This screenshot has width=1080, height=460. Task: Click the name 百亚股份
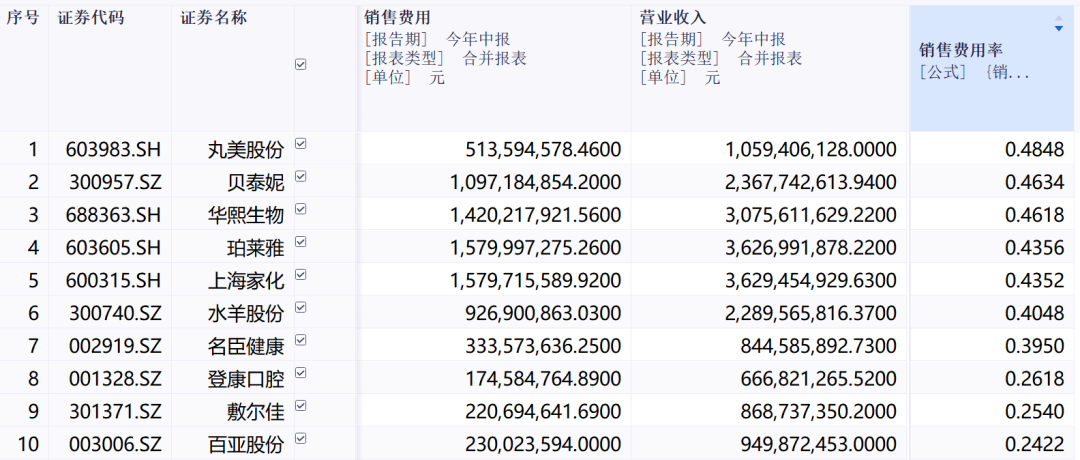point(246,445)
